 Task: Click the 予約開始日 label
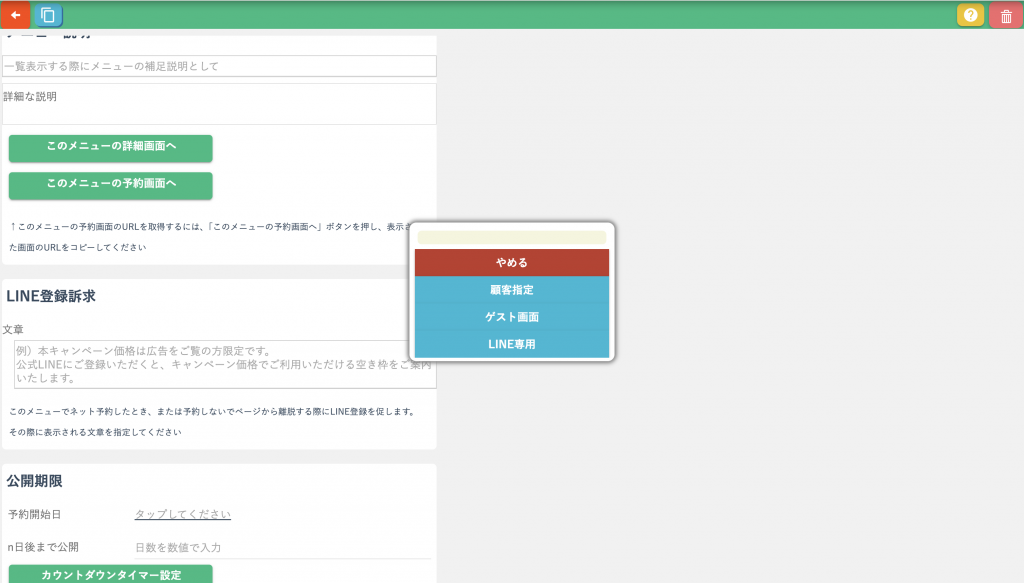[34, 514]
